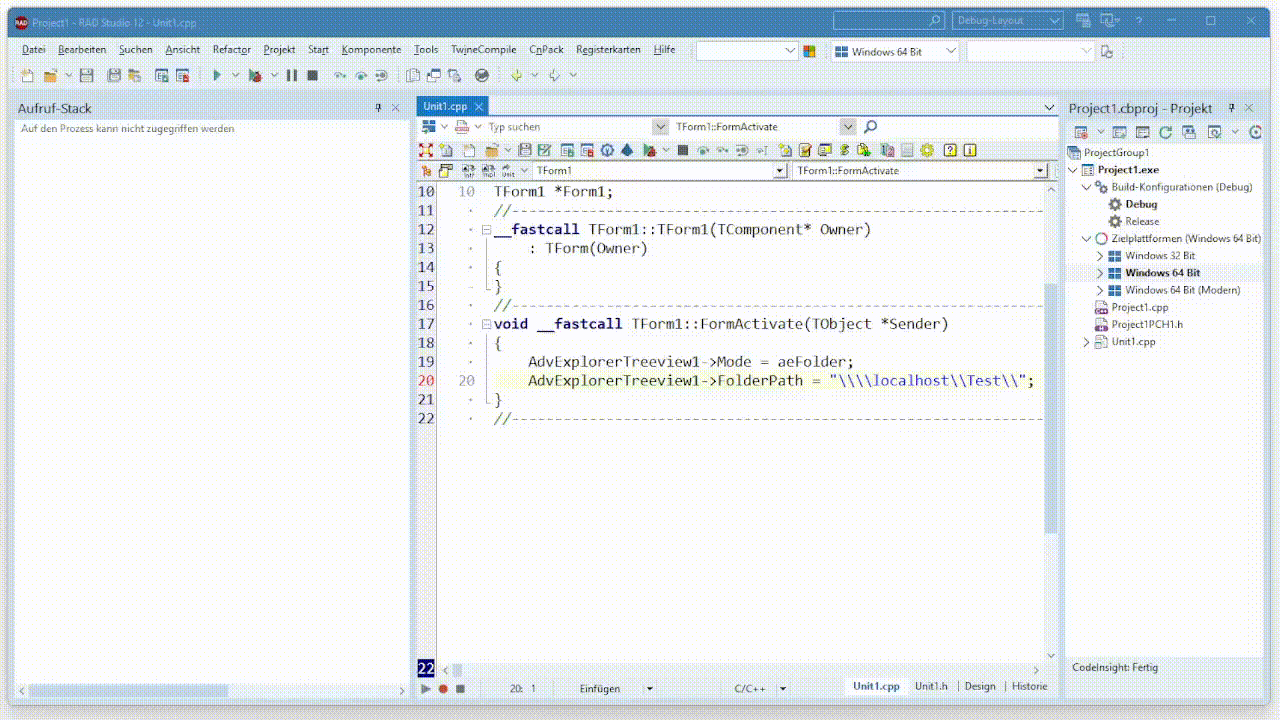Click the yellow gear options icon in editor toolbar
This screenshot has width=1280, height=720.
927,150
